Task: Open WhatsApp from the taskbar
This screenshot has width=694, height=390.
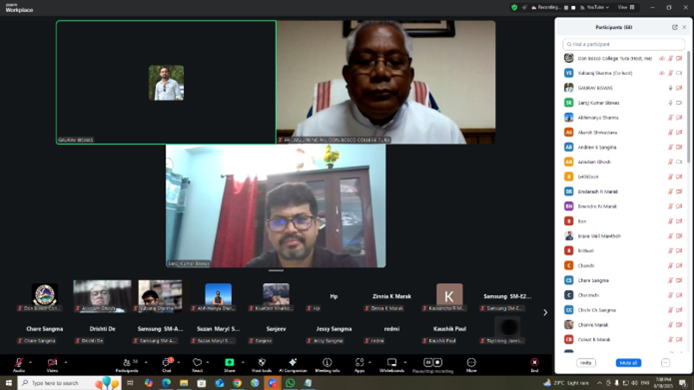Action: pyautogui.click(x=290, y=383)
